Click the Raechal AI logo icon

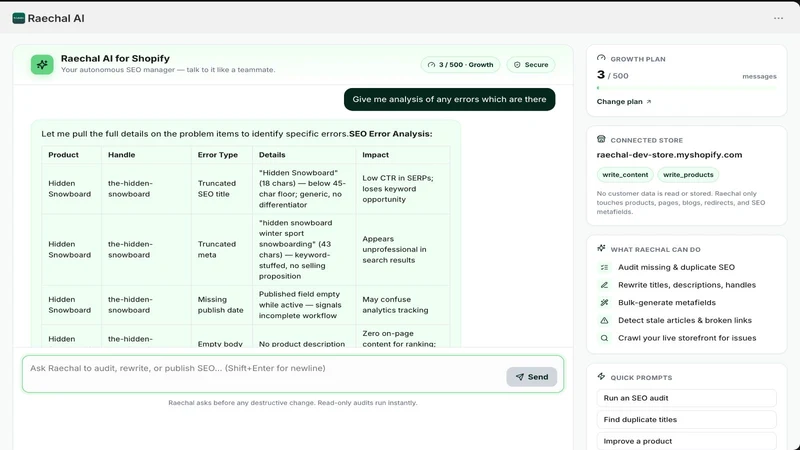pyautogui.click(x=19, y=18)
